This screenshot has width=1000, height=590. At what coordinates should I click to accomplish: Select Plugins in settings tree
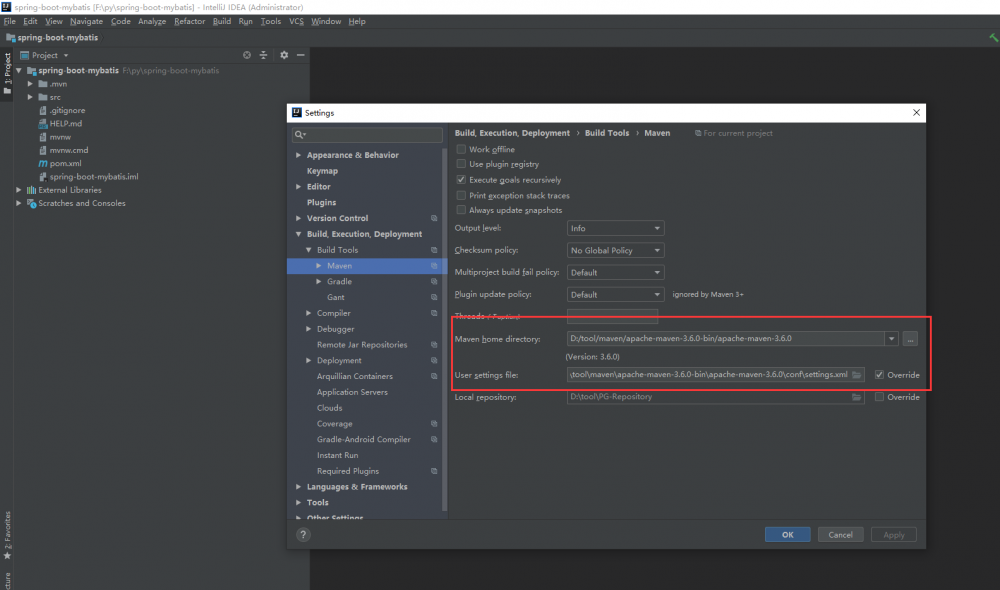(x=321, y=202)
